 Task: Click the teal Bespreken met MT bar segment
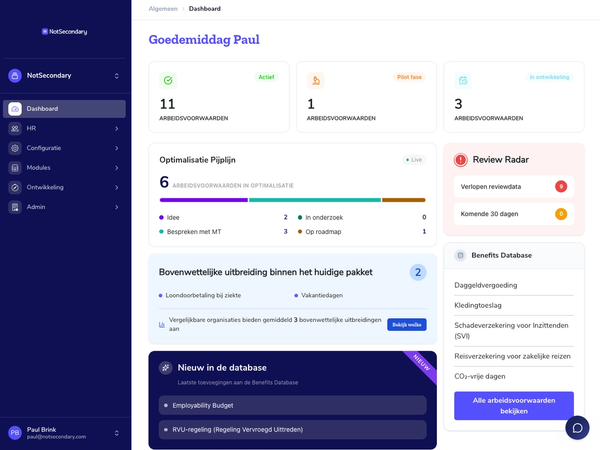click(x=315, y=200)
